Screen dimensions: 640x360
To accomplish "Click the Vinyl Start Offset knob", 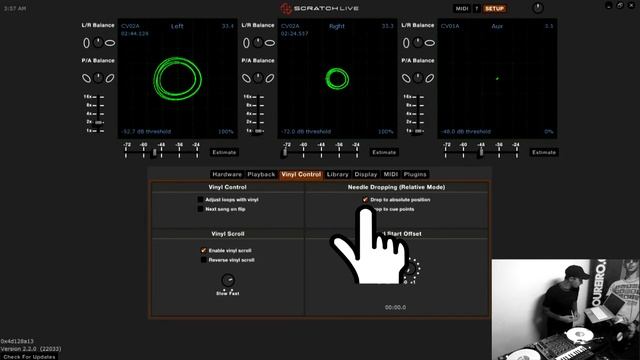I will tap(411, 268).
